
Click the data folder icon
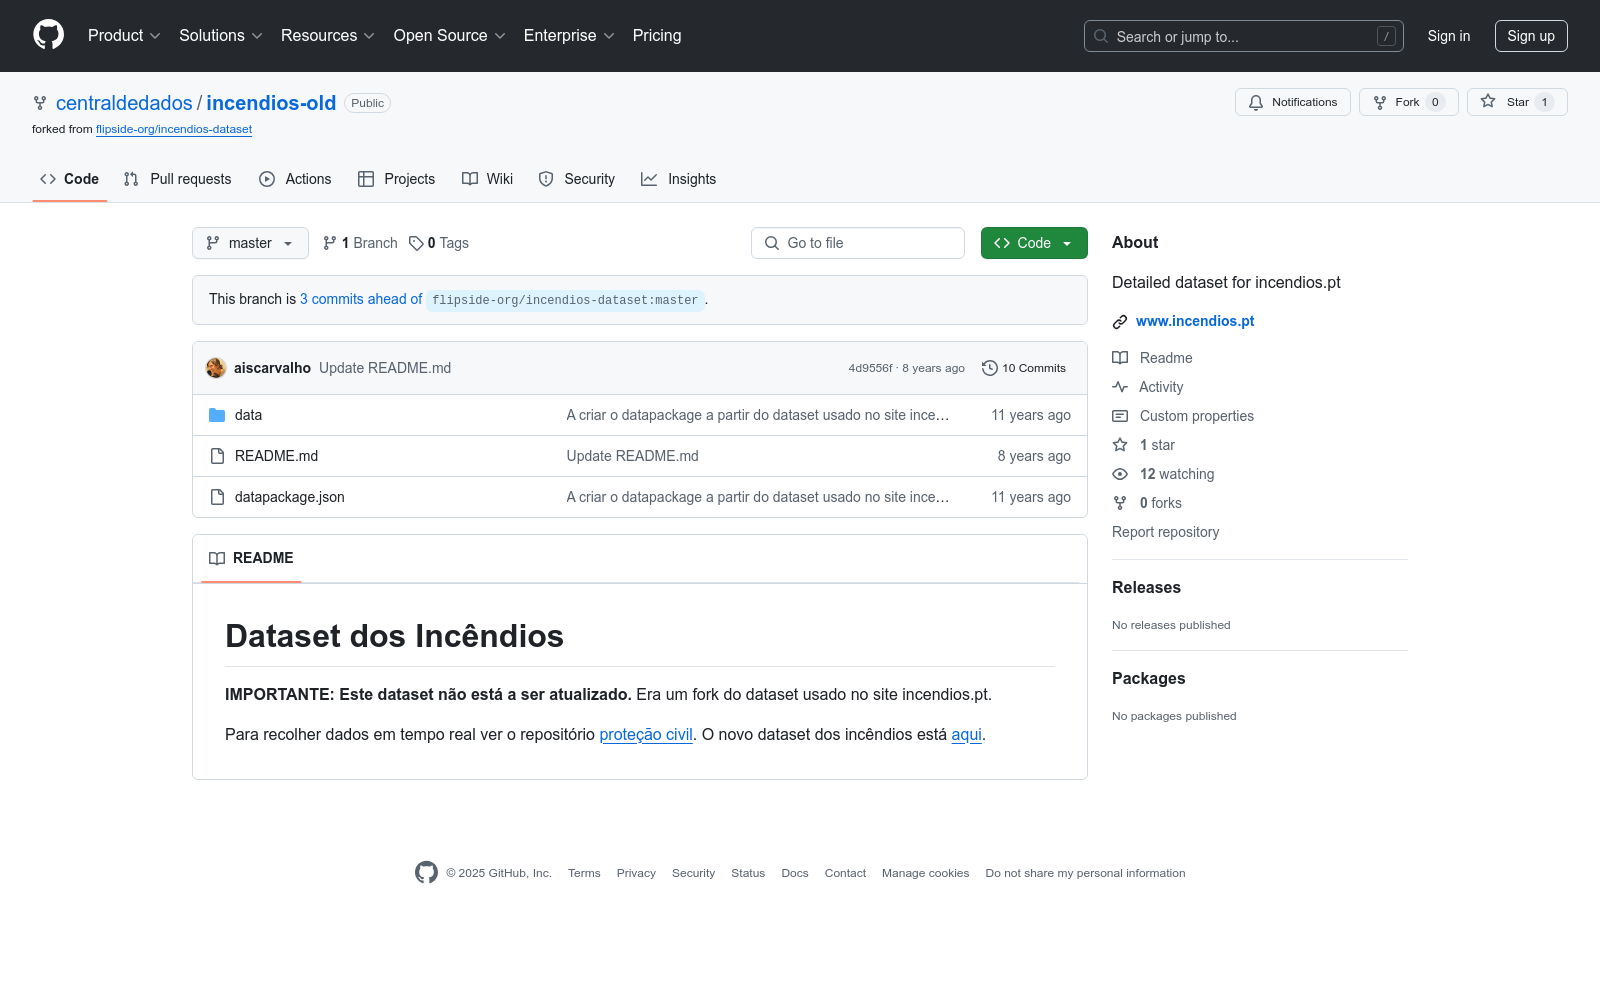pos(217,415)
